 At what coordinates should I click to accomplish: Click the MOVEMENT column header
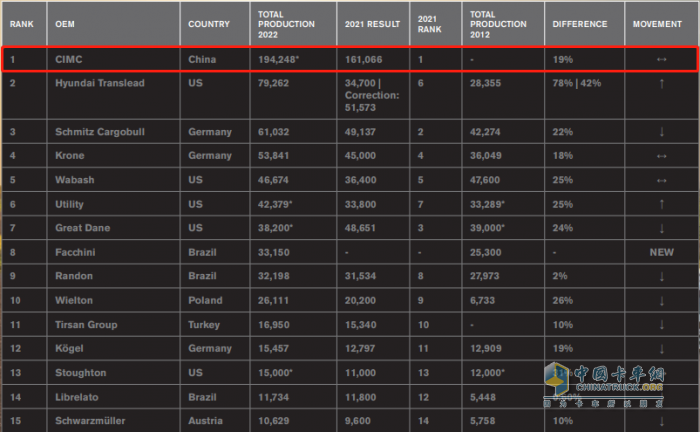[657, 23]
